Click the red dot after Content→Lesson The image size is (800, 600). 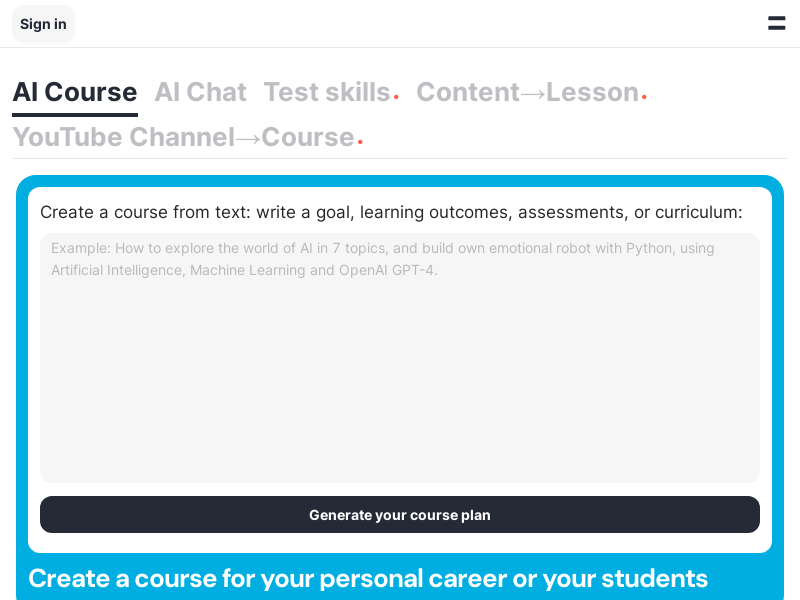644,97
